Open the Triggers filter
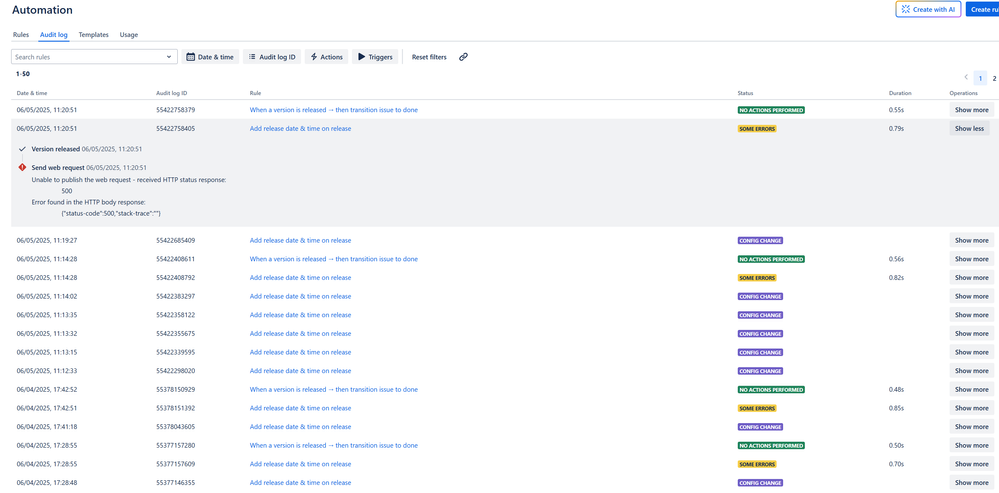The height and width of the screenshot is (493, 999). [375, 57]
